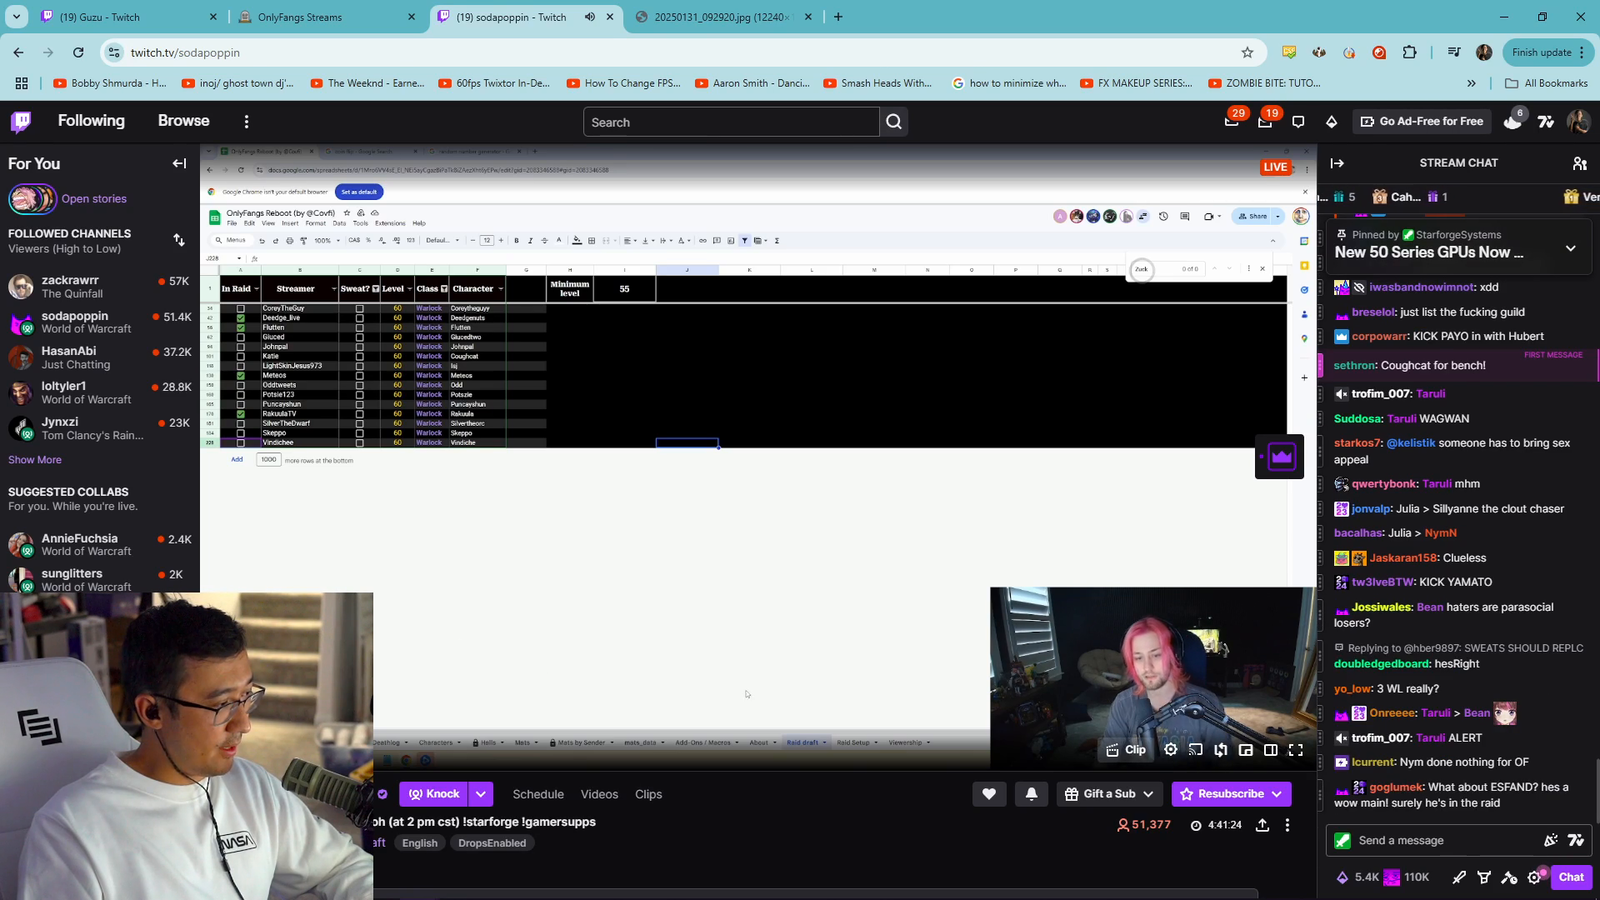Show all bookmarks overflow chevron
1600x900 pixels.
point(1471,83)
